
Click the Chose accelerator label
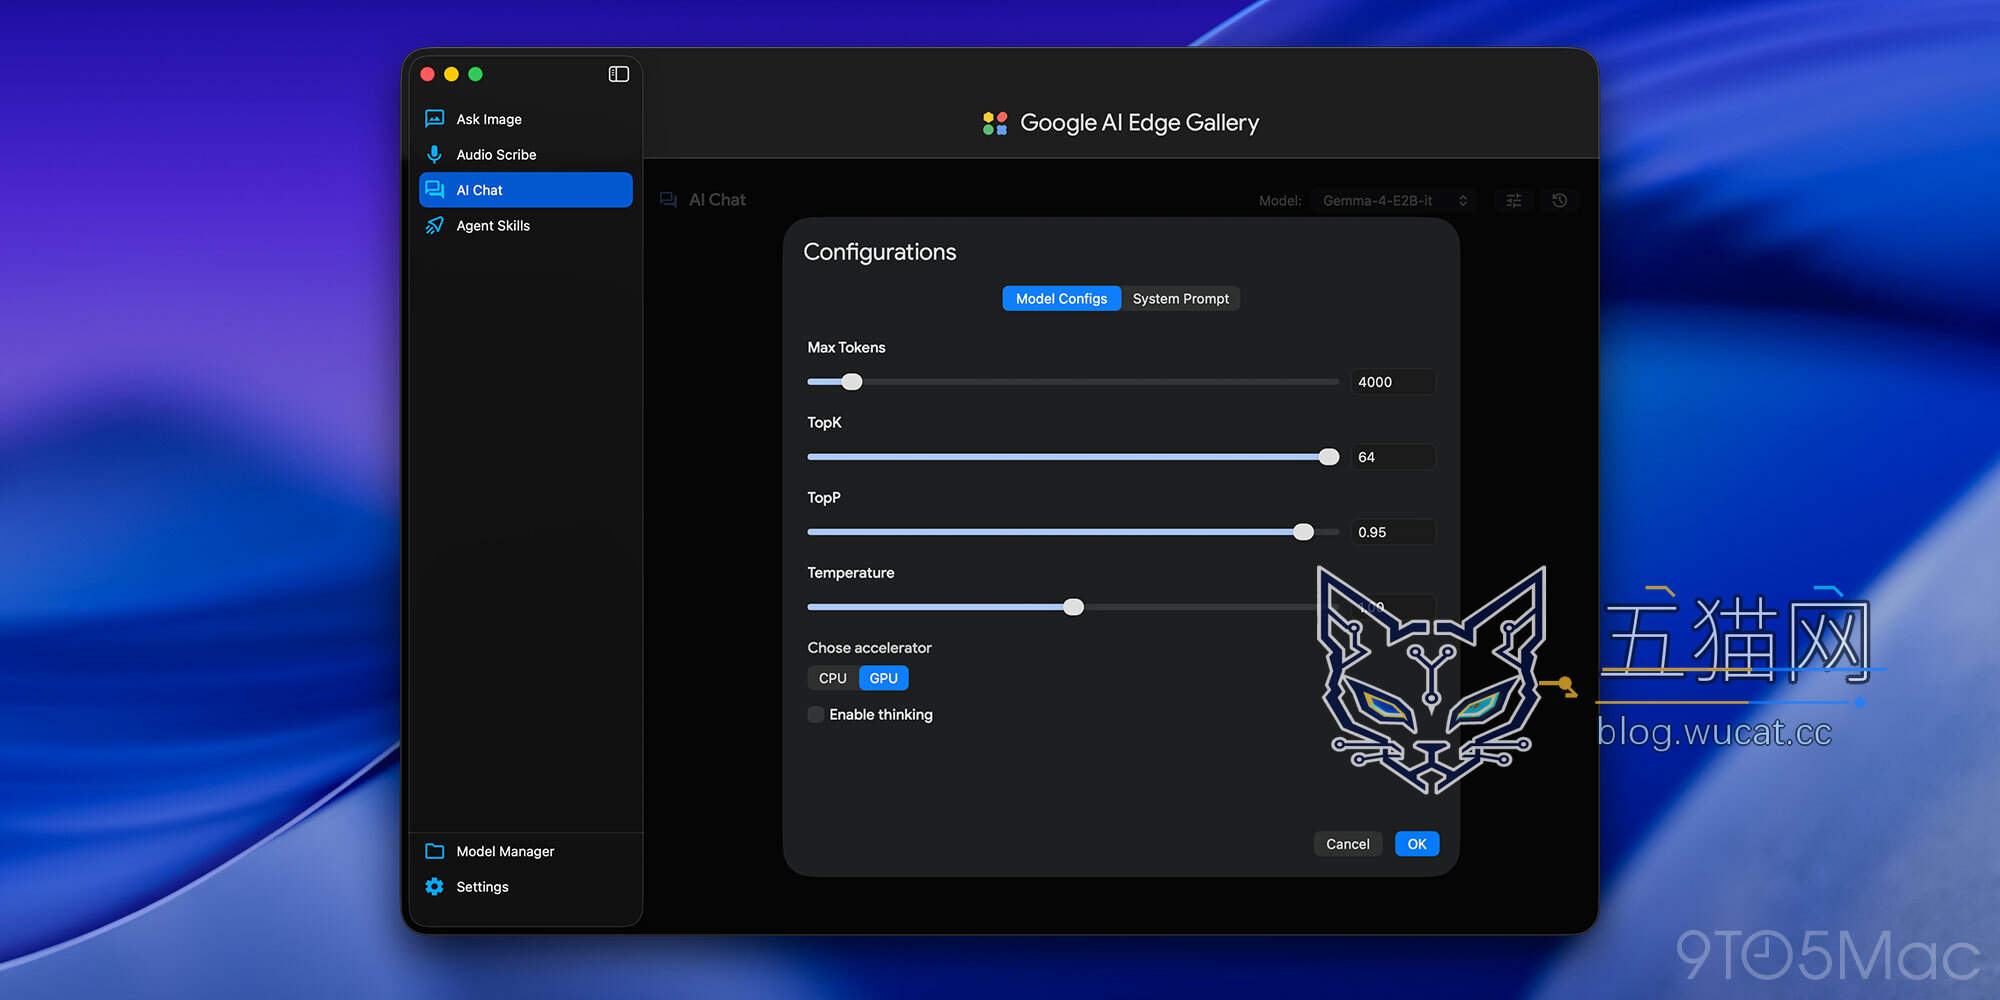(869, 648)
